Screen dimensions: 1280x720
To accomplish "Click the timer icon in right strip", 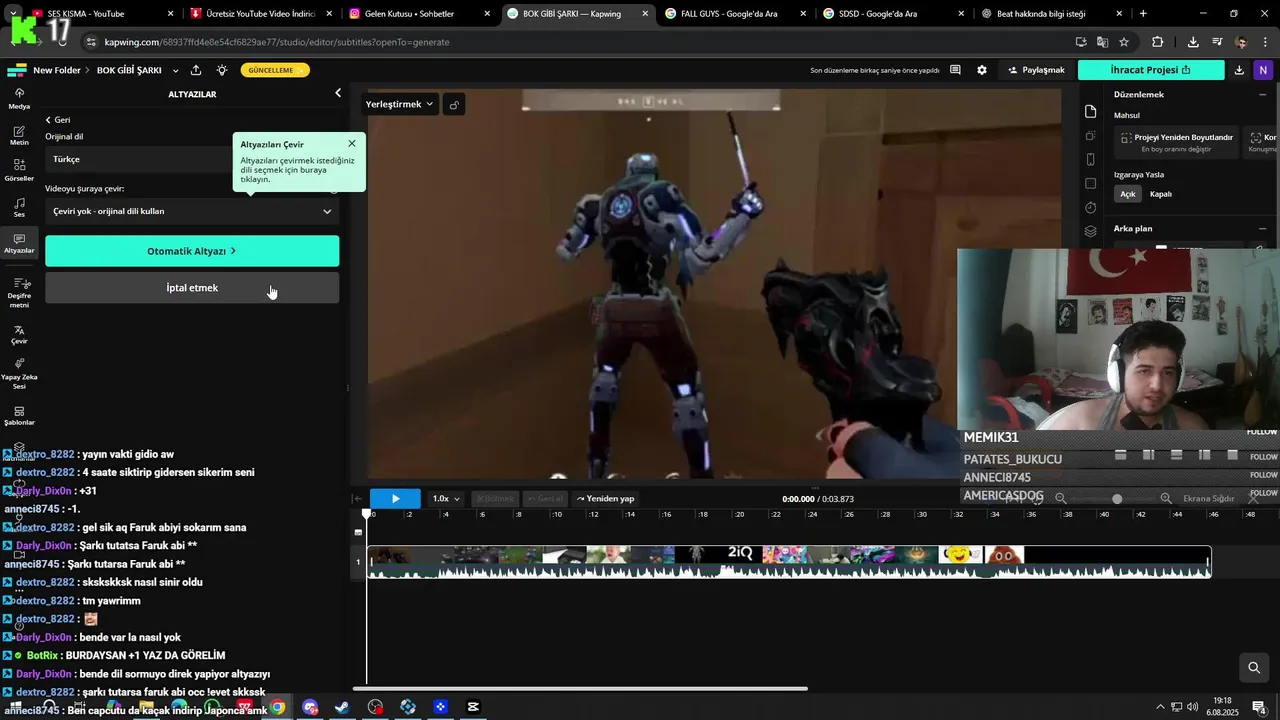I will coord(1091,207).
